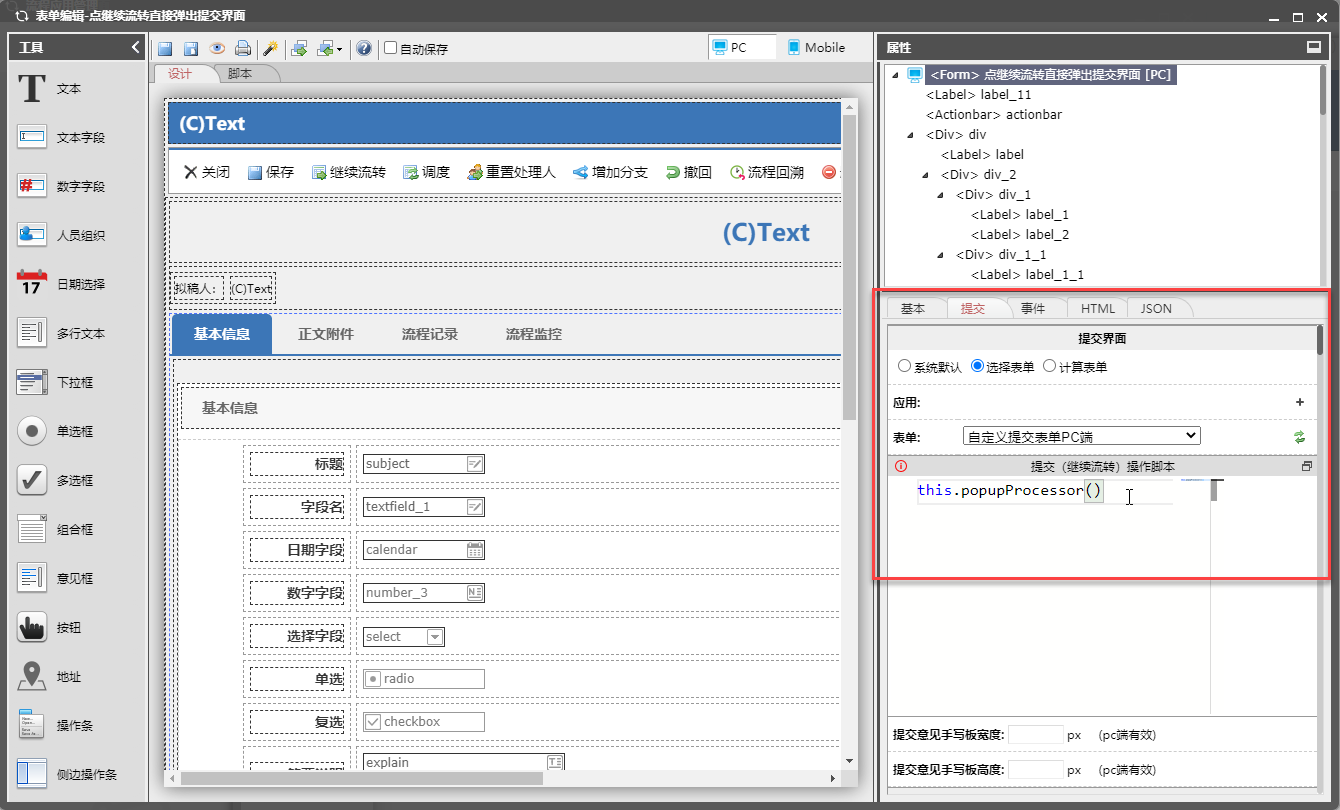This screenshot has width=1340, height=810.
Task: Collapse the <Div> div_1 tree node
Action: coord(940,195)
